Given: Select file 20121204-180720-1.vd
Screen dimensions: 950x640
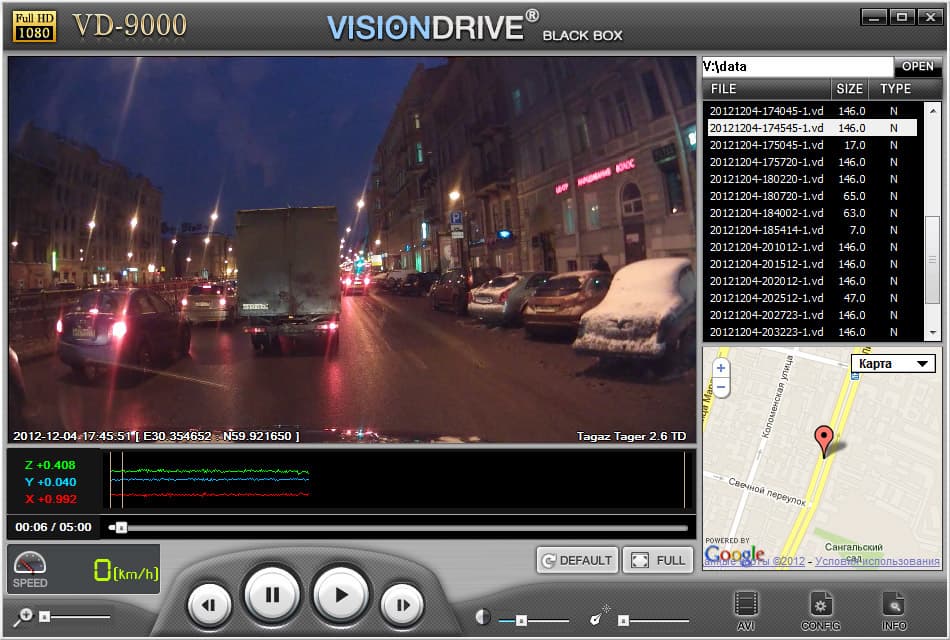Looking at the screenshot, I should click(812, 196).
